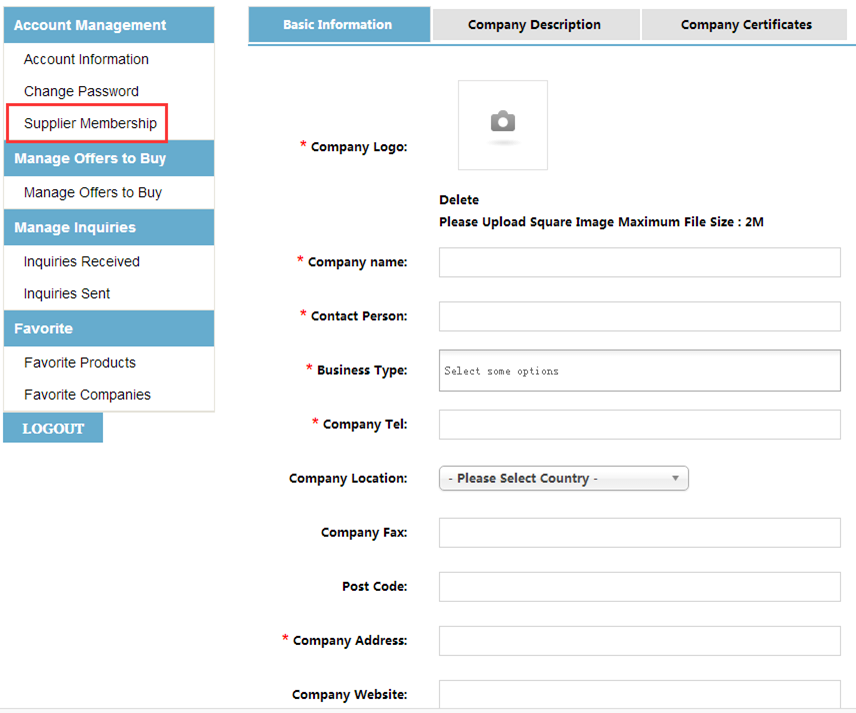Go to Change Password
The image size is (856, 713).
coord(81,91)
